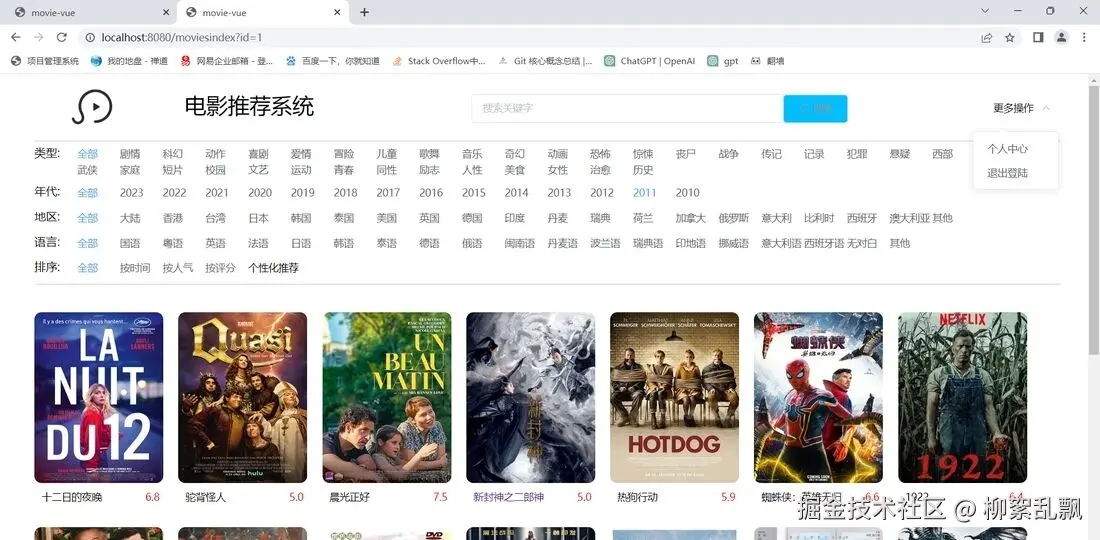
Task: Click the browser forward arrow
Action: click(39, 37)
